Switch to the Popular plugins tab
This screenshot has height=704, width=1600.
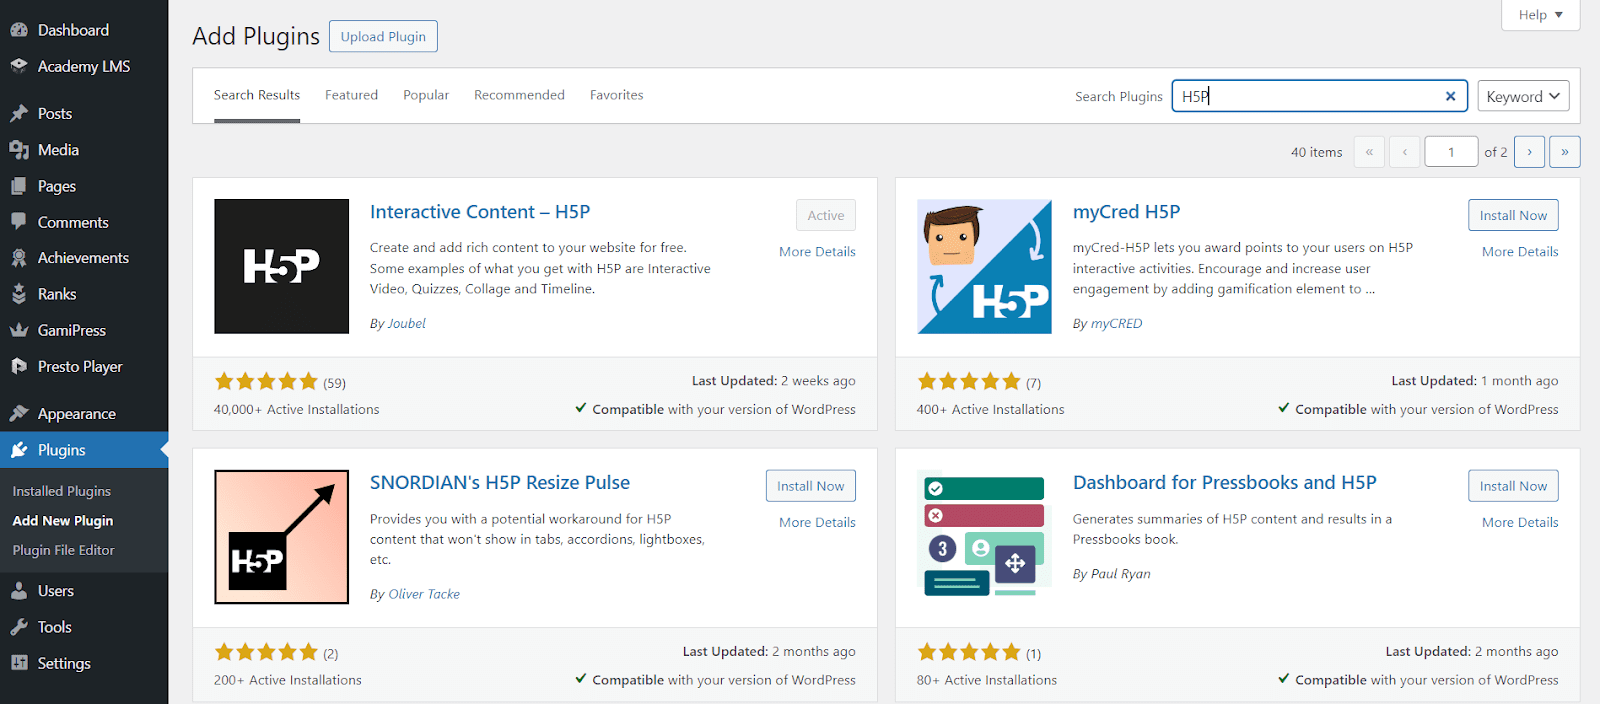[426, 95]
